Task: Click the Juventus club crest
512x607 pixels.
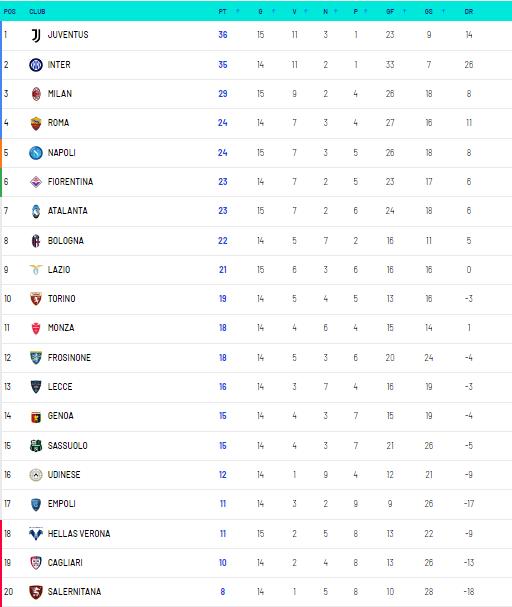Action: (x=36, y=35)
